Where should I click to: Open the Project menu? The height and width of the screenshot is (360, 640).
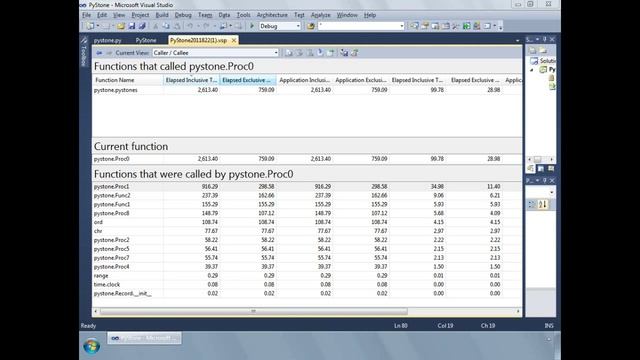[140, 15]
